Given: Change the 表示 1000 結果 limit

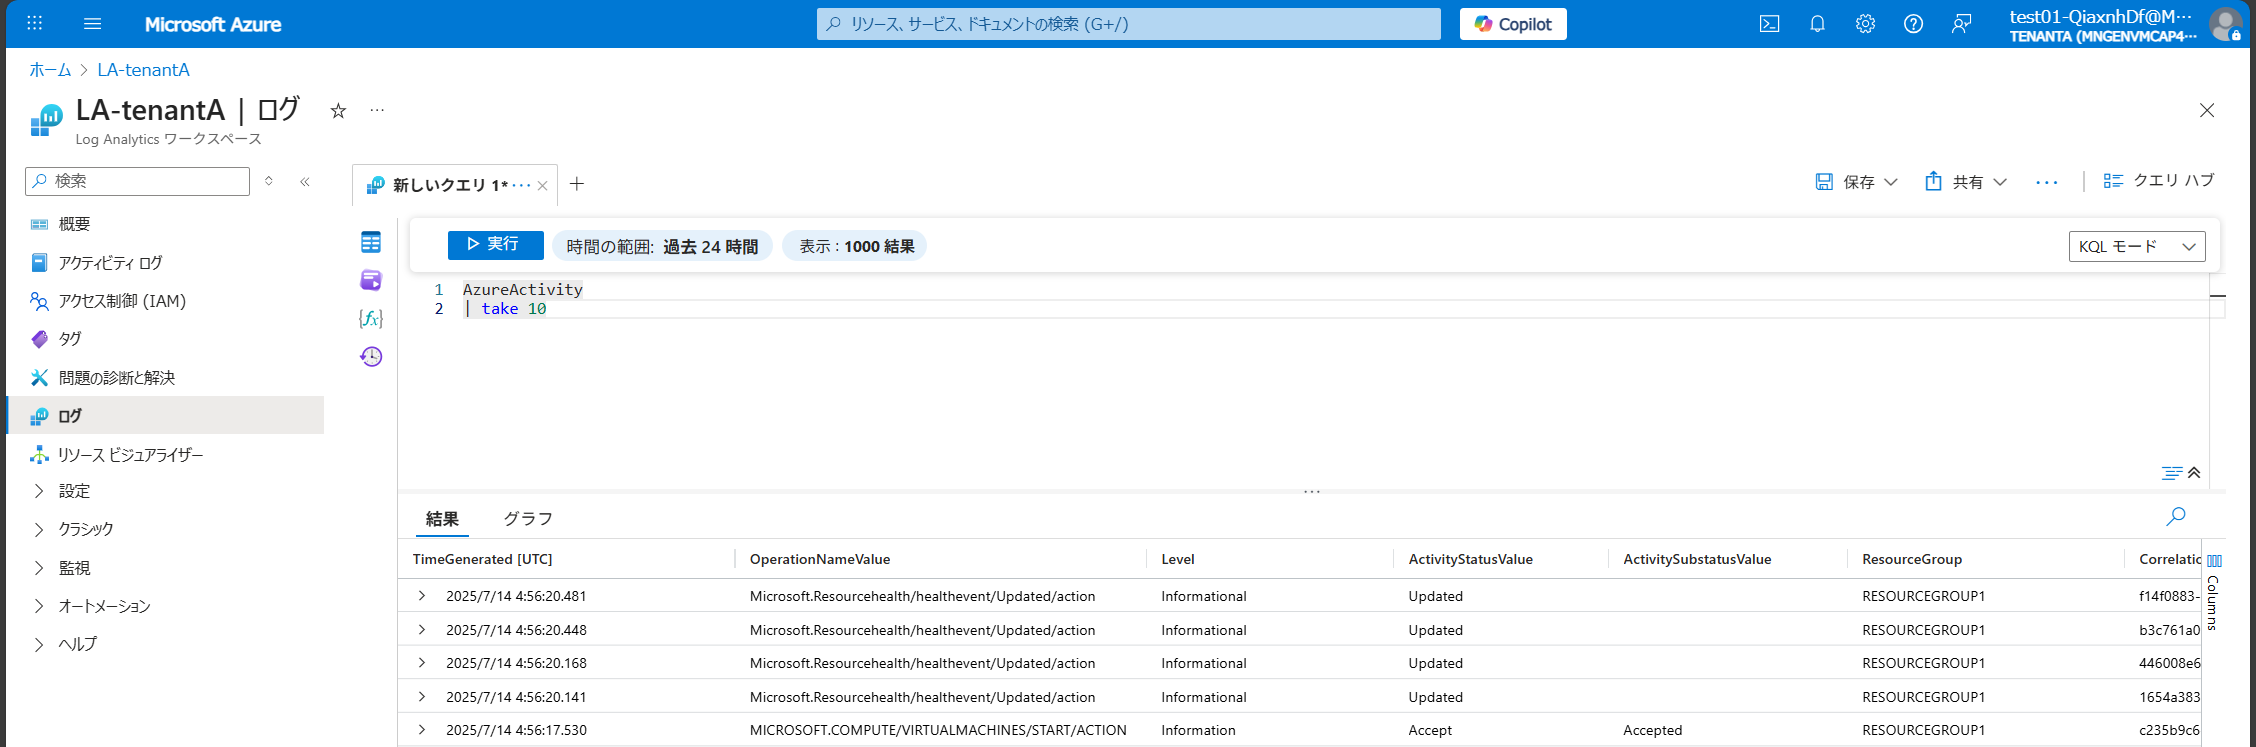Looking at the screenshot, I should [x=856, y=246].
